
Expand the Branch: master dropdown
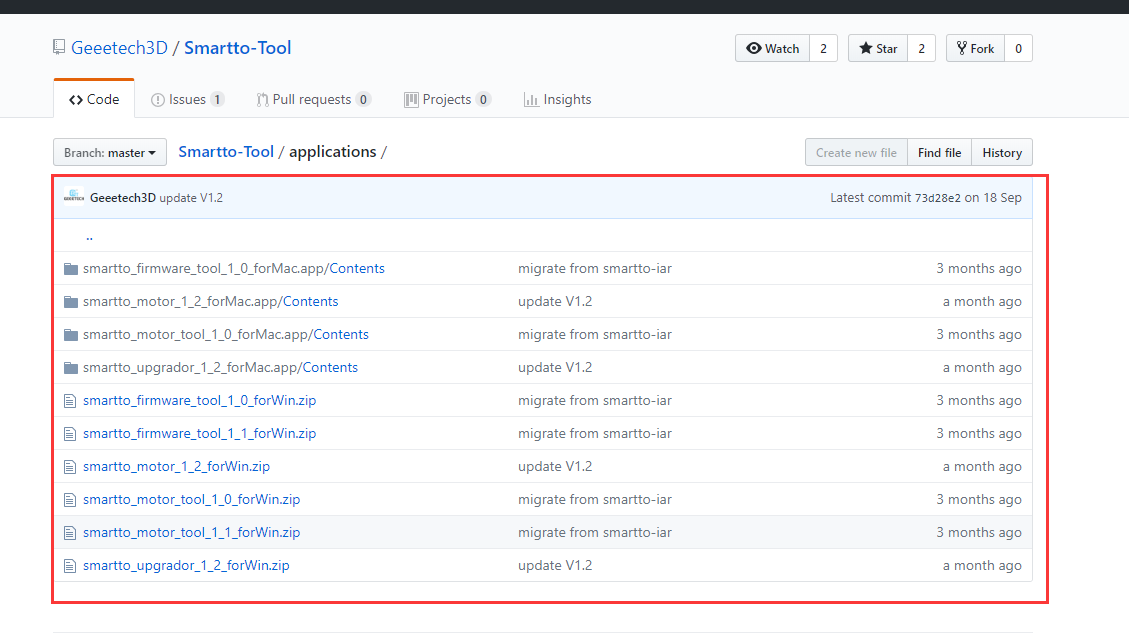pyautogui.click(x=109, y=153)
